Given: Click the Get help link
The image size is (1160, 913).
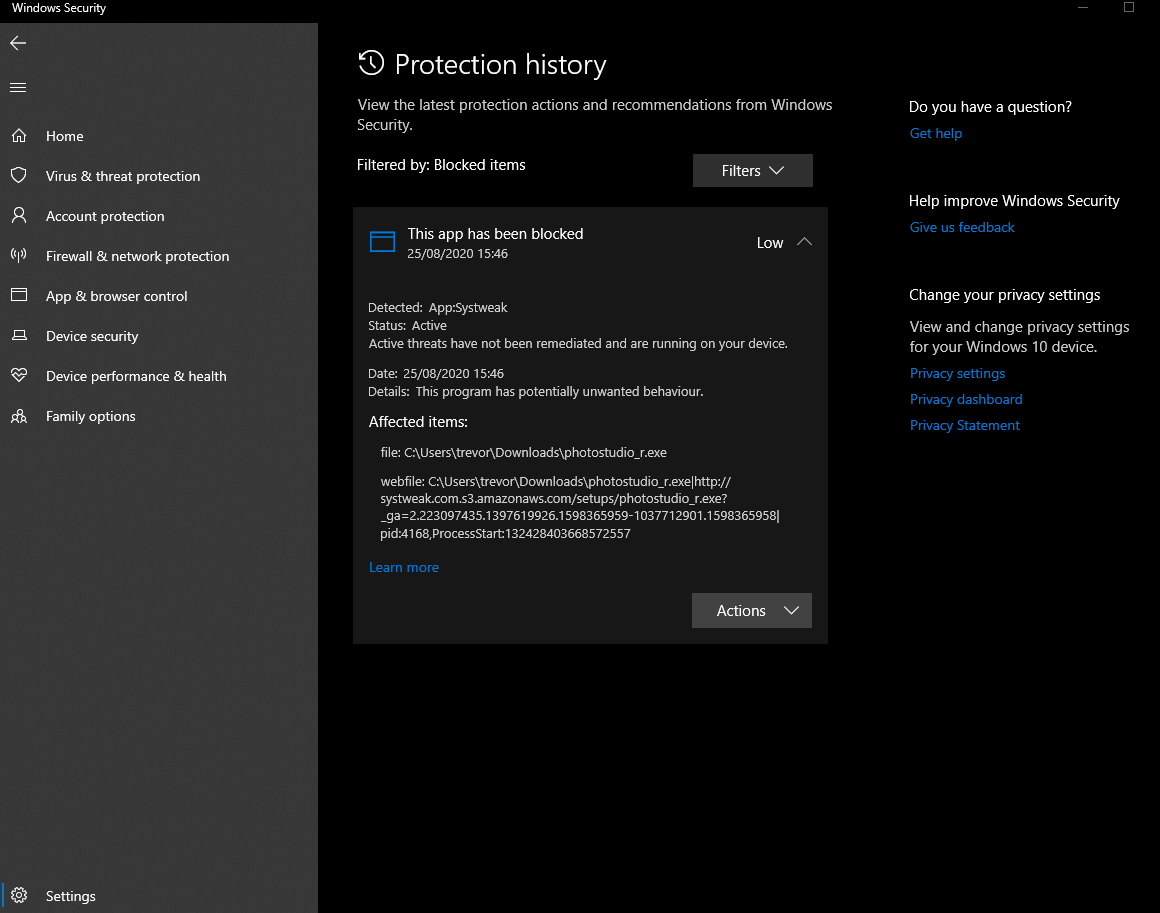Looking at the screenshot, I should 936,133.
